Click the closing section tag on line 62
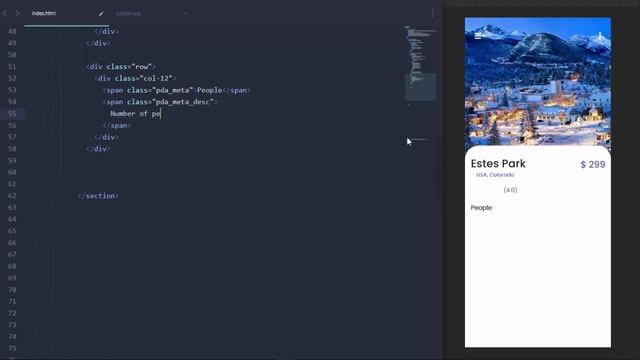The width and height of the screenshot is (640, 360). 98,196
